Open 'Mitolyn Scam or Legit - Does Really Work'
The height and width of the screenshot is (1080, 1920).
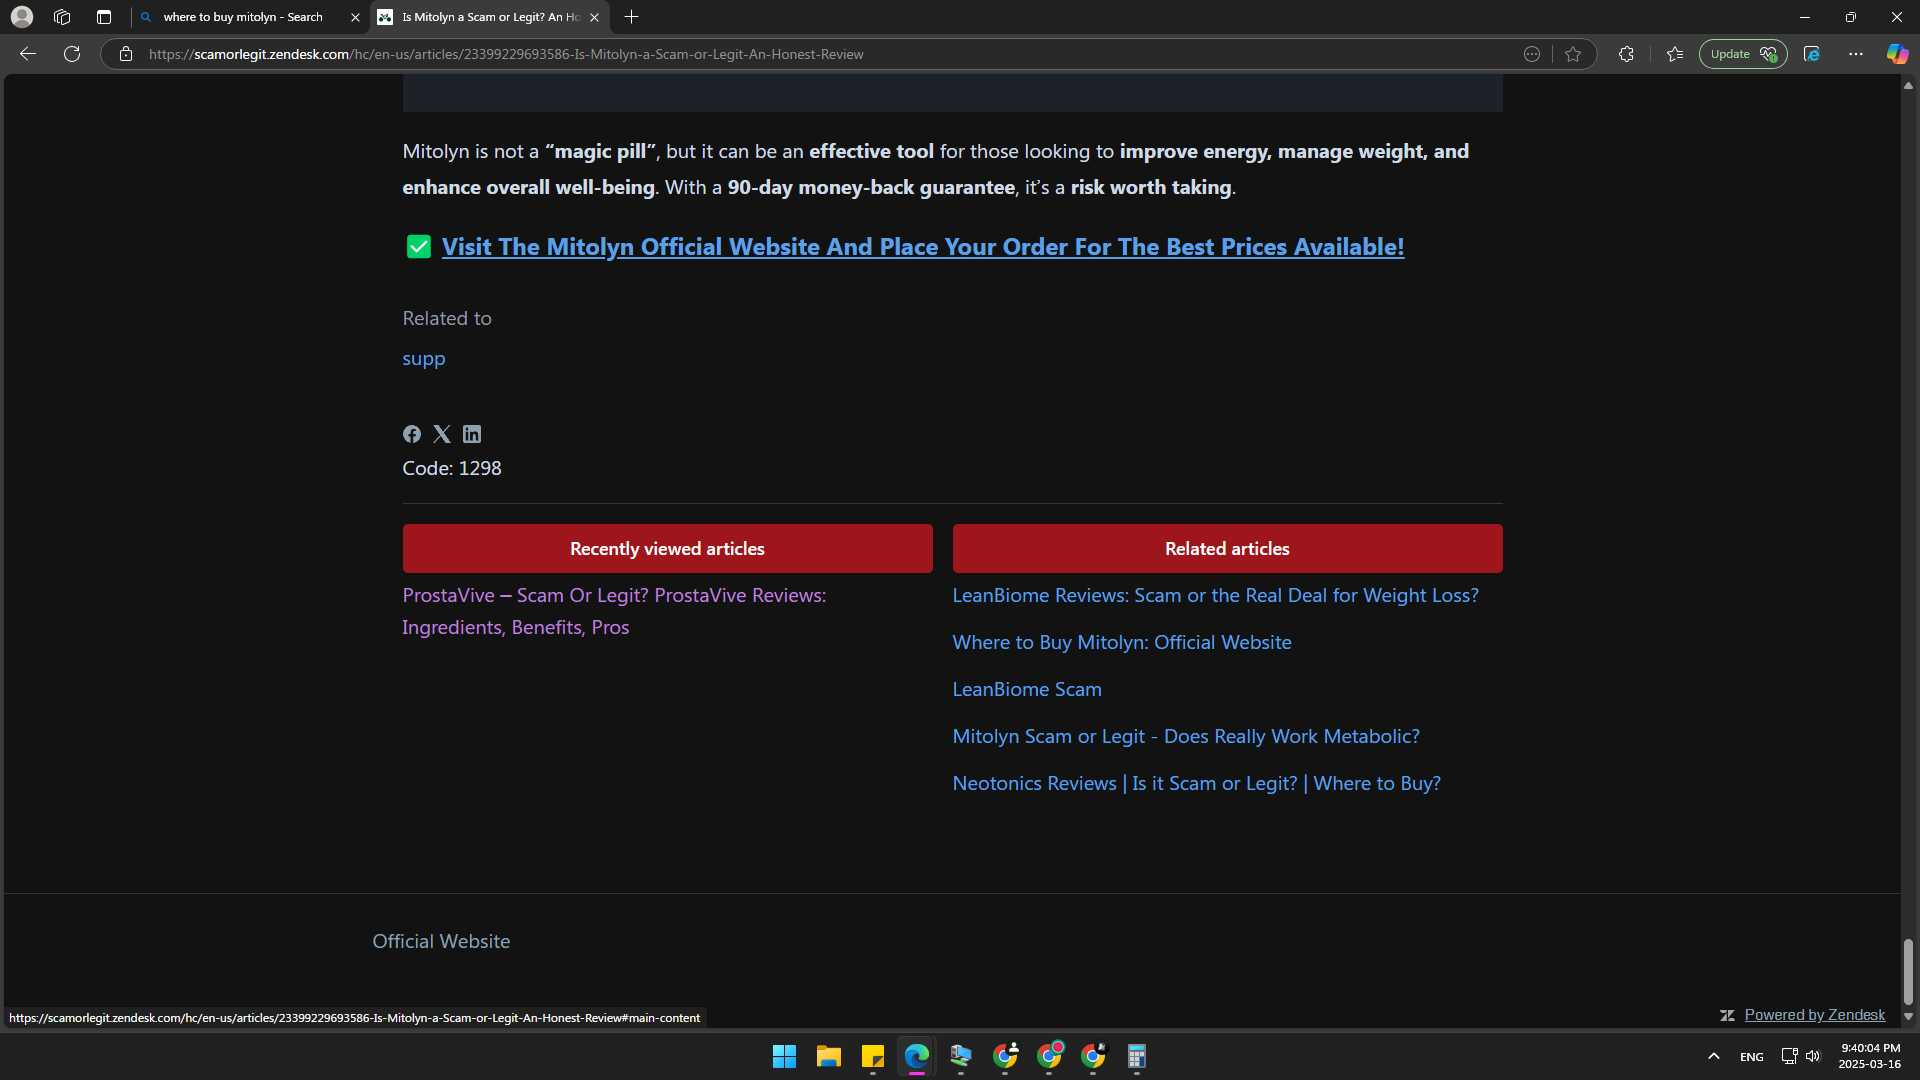(x=1186, y=736)
